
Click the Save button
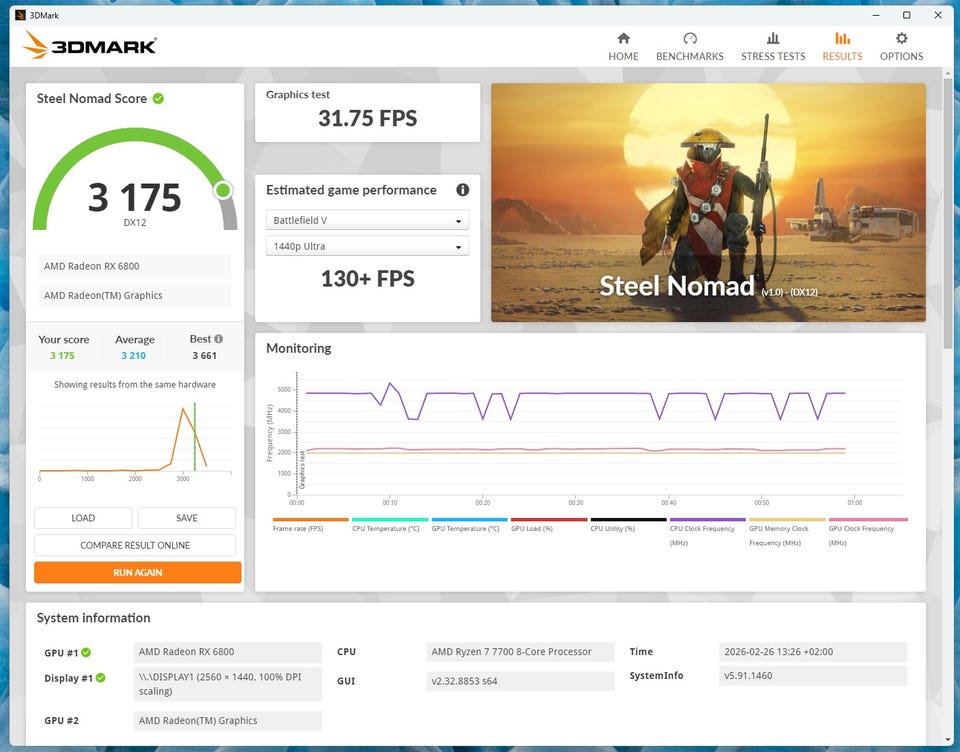pyautogui.click(x=186, y=518)
